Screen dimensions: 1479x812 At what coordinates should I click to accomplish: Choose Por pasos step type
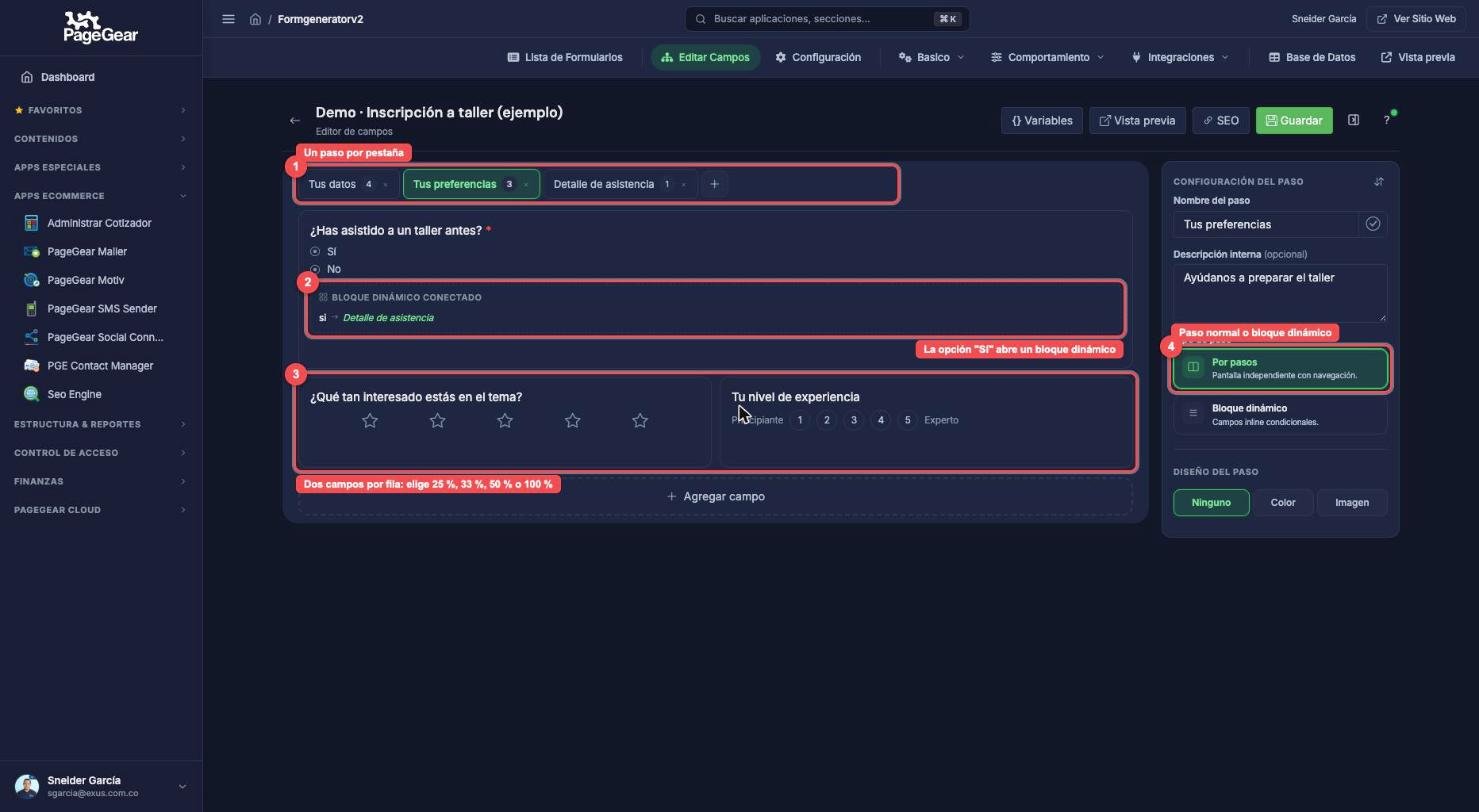point(1280,368)
